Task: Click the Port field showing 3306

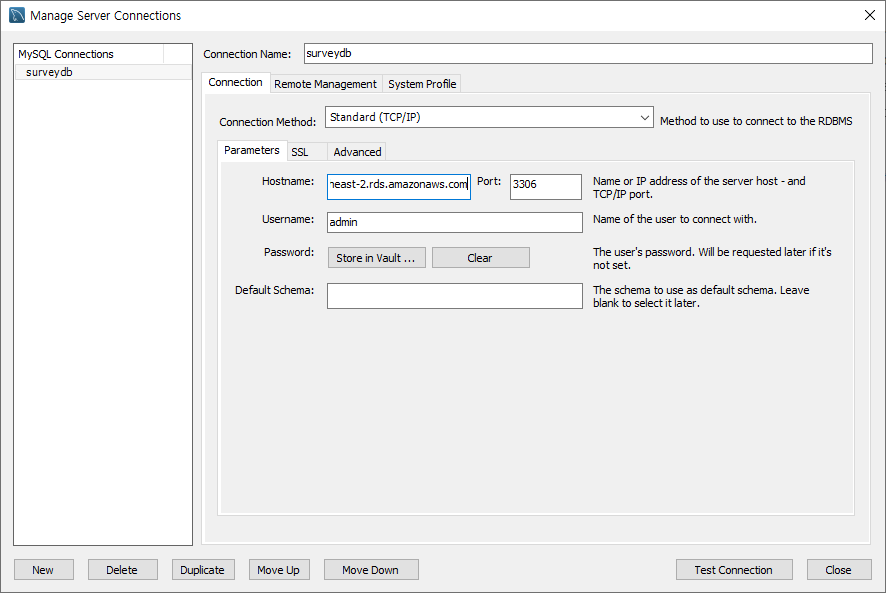Action: pyautogui.click(x=546, y=187)
